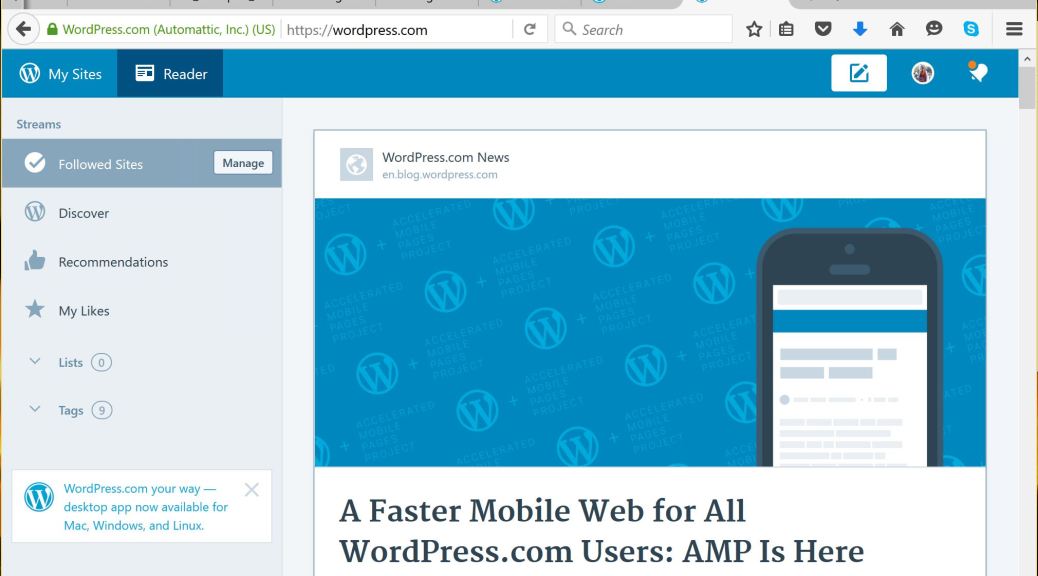Open My Likes in the sidebar
Viewport: 1038px width, 576px height.
84,311
